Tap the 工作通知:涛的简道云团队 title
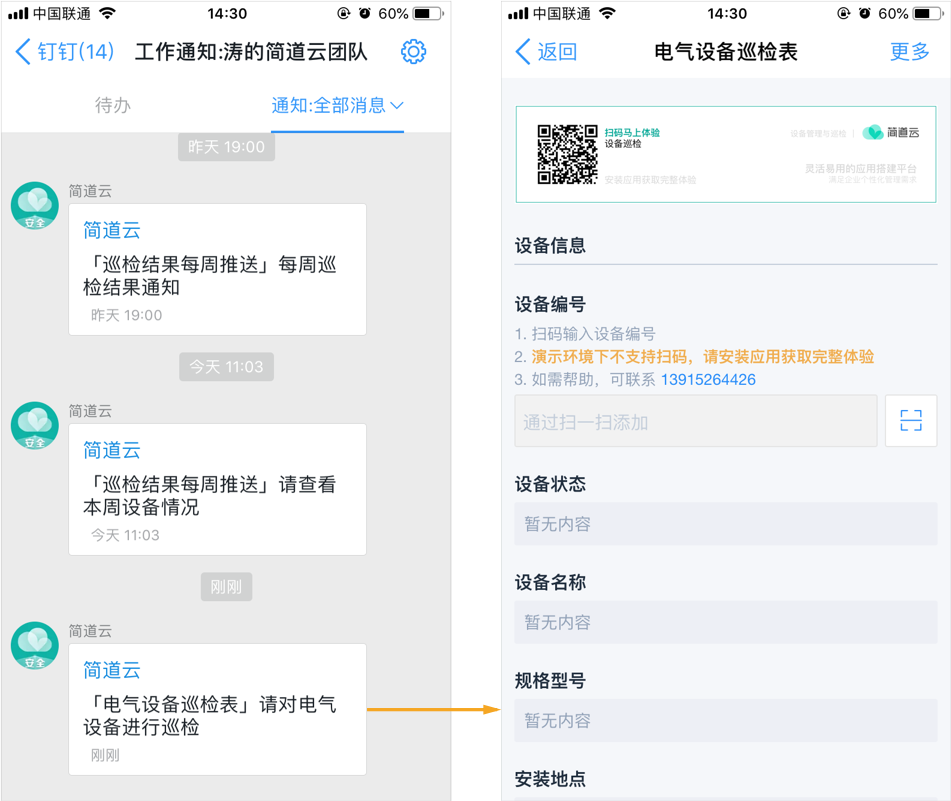The width and height of the screenshot is (951, 801). [251, 52]
